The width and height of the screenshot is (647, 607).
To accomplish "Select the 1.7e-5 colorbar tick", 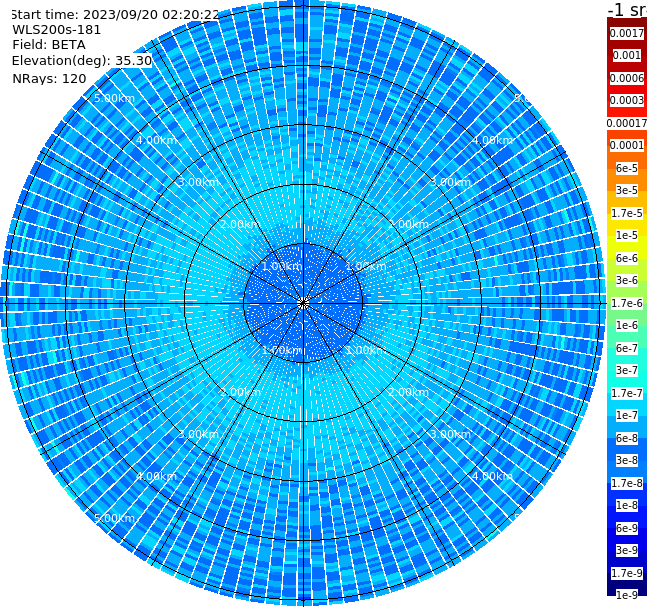I will pyautogui.click(x=627, y=213).
